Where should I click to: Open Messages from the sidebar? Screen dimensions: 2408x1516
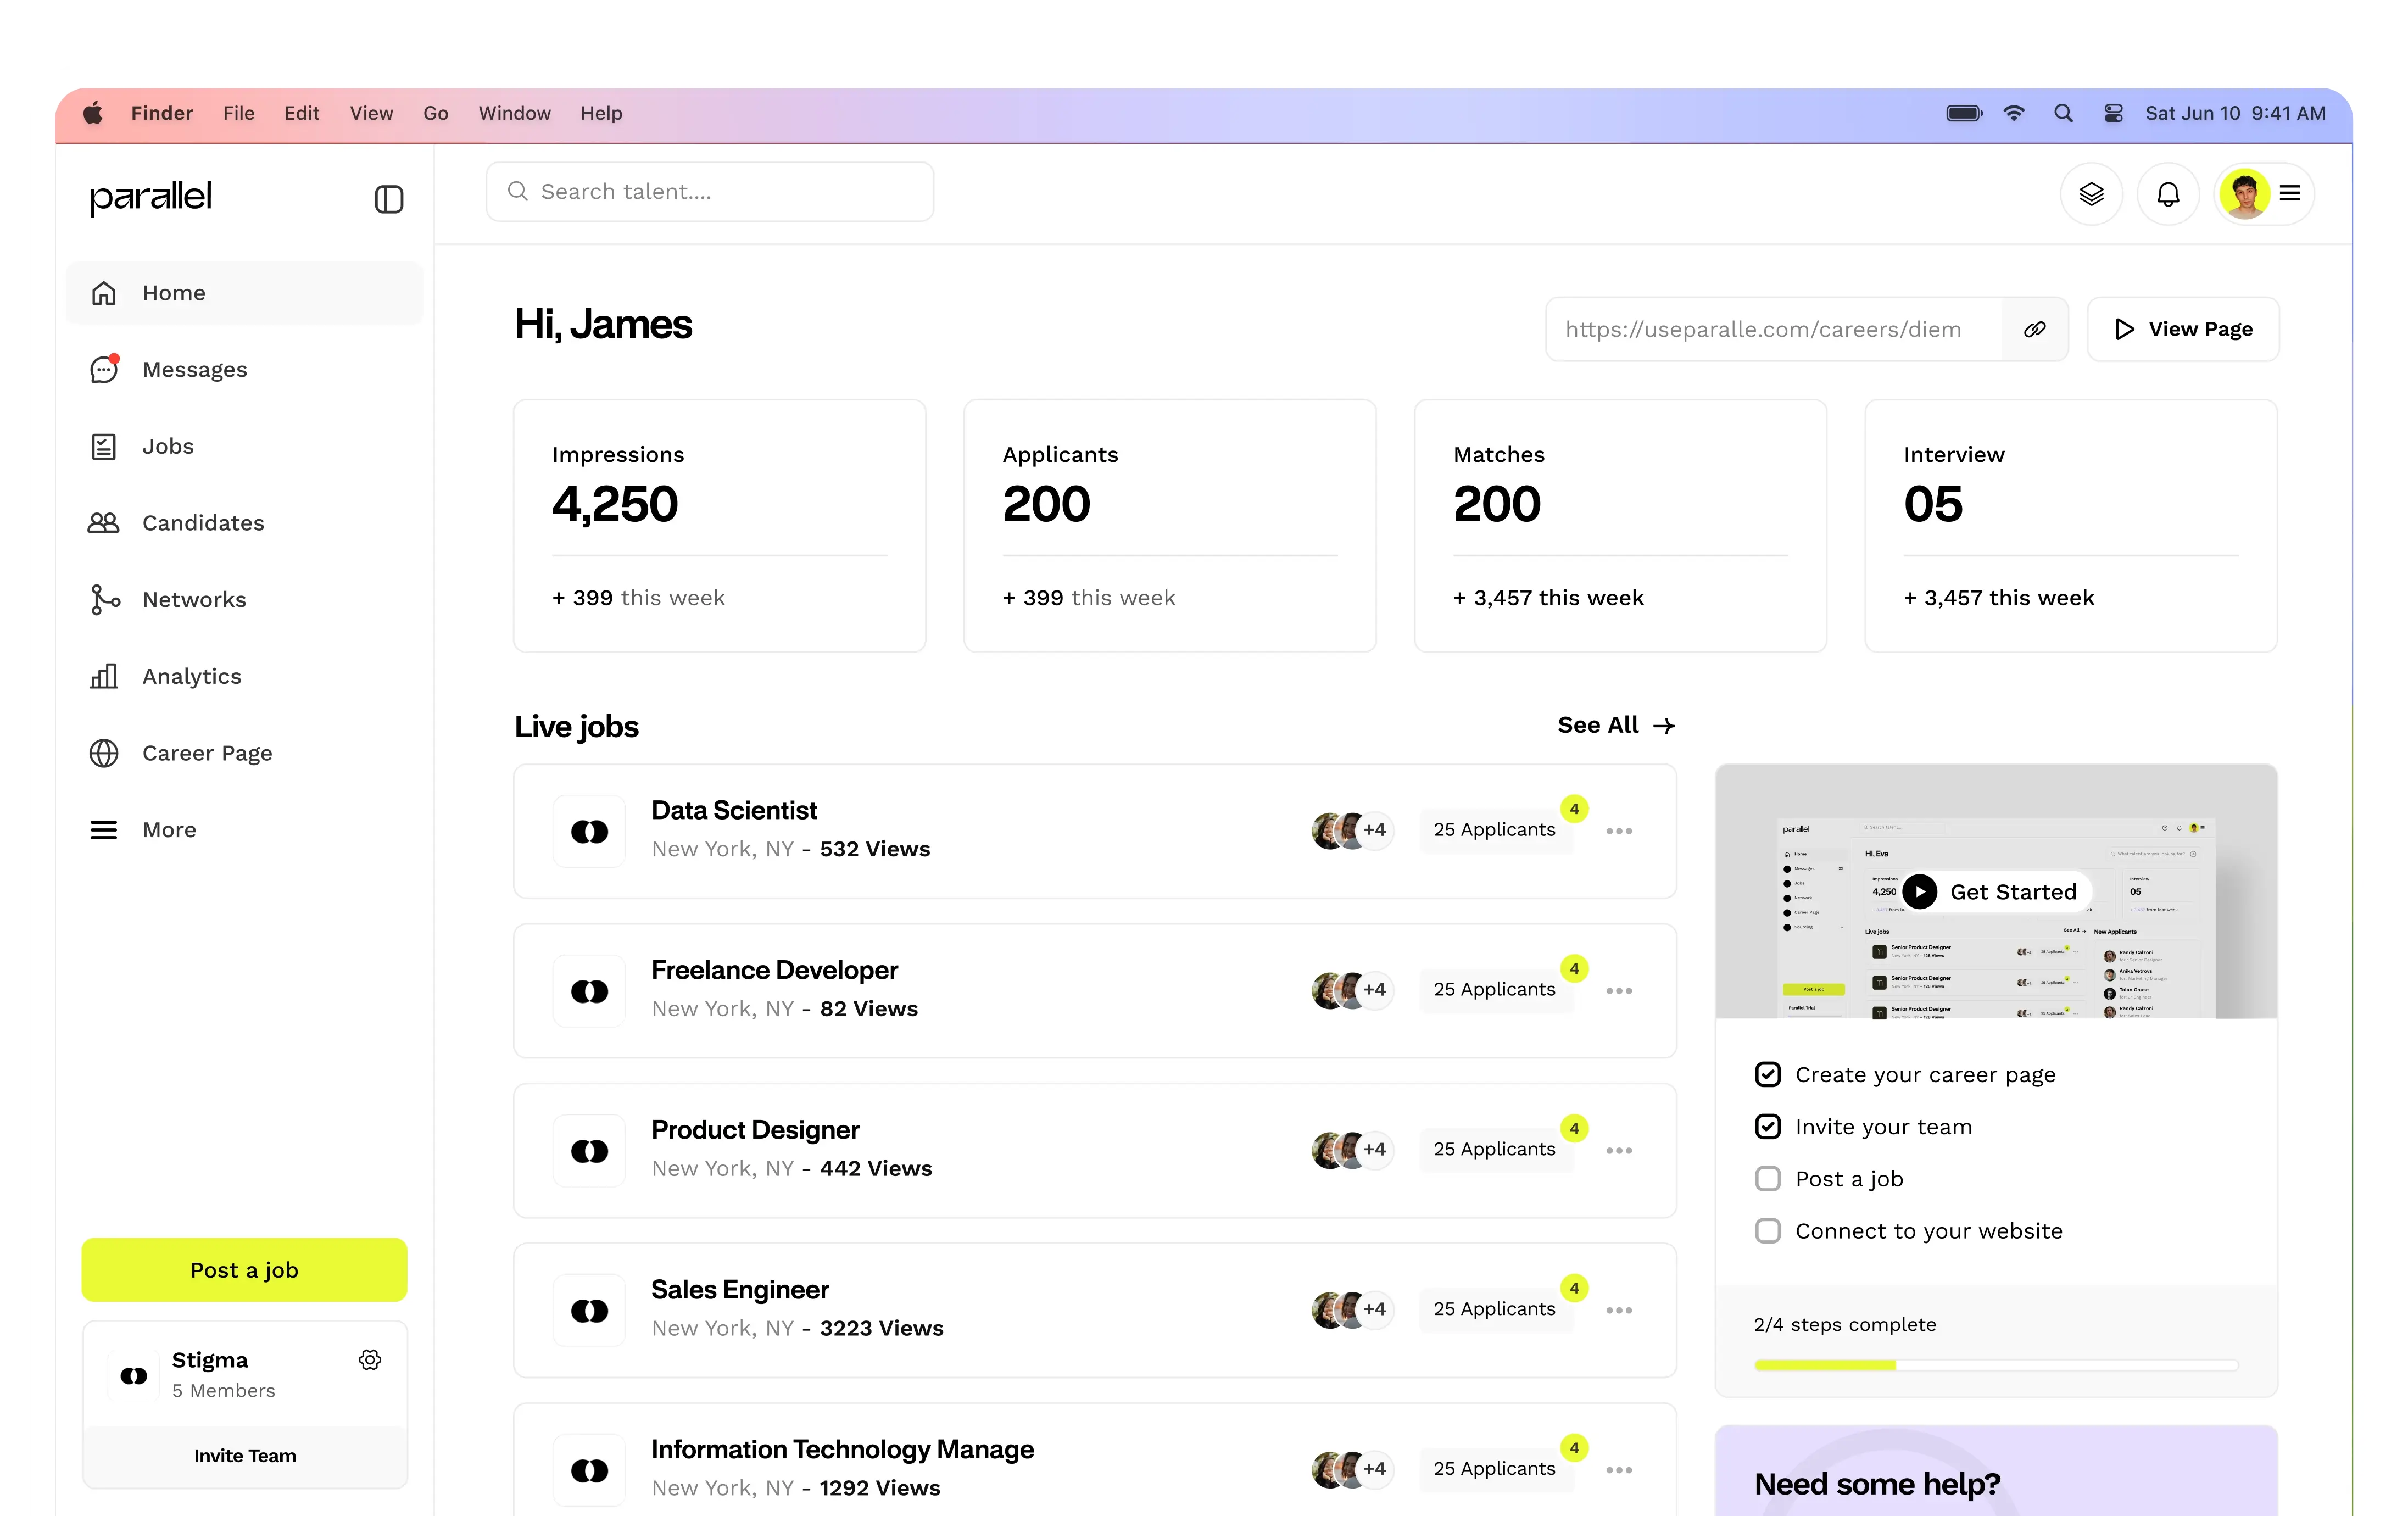194,370
